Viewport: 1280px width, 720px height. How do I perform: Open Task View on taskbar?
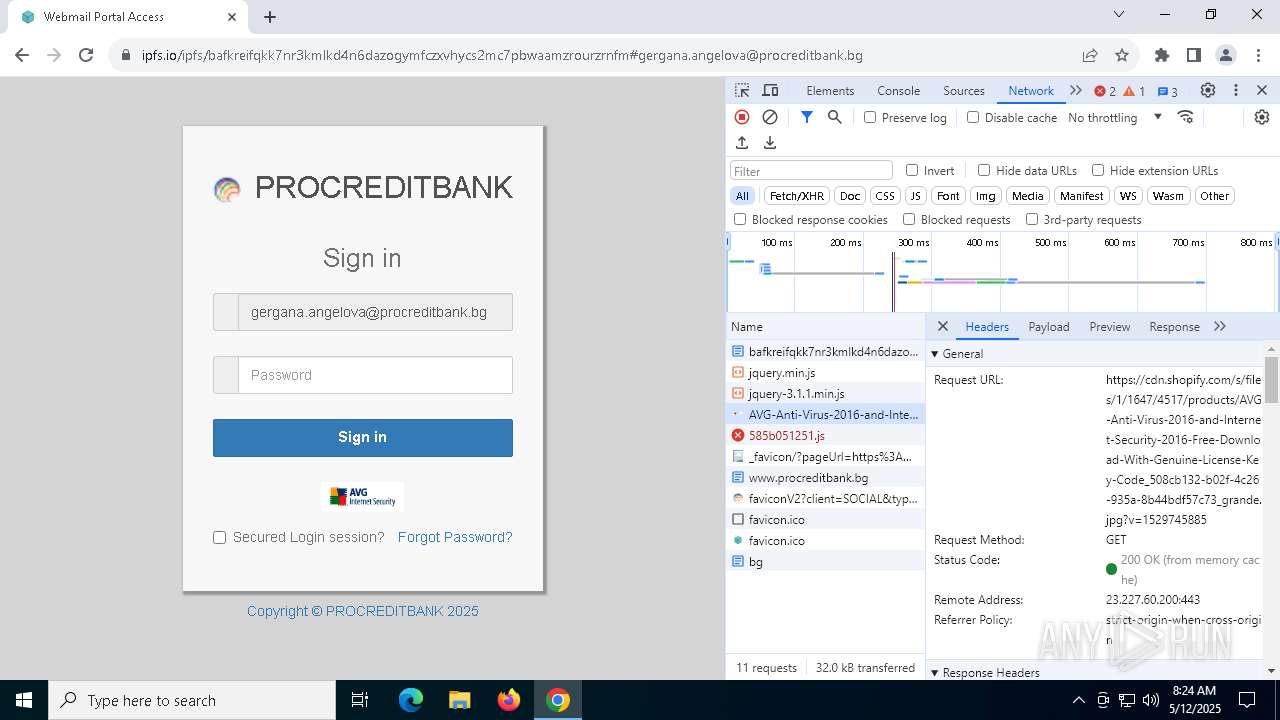[x=361, y=700]
